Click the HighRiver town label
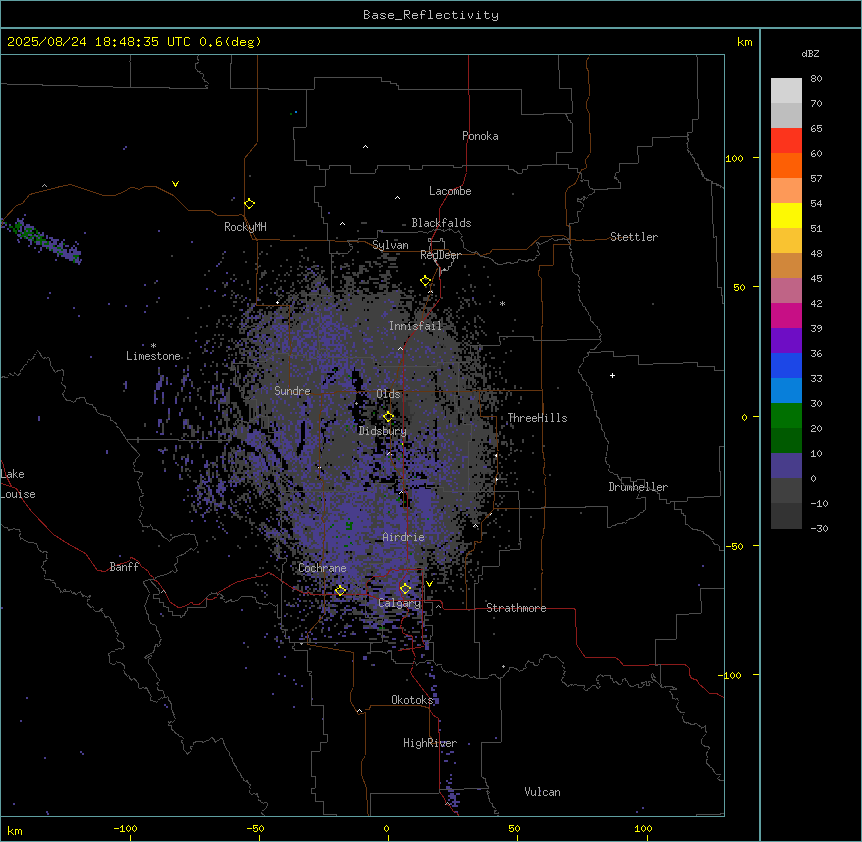 430,743
